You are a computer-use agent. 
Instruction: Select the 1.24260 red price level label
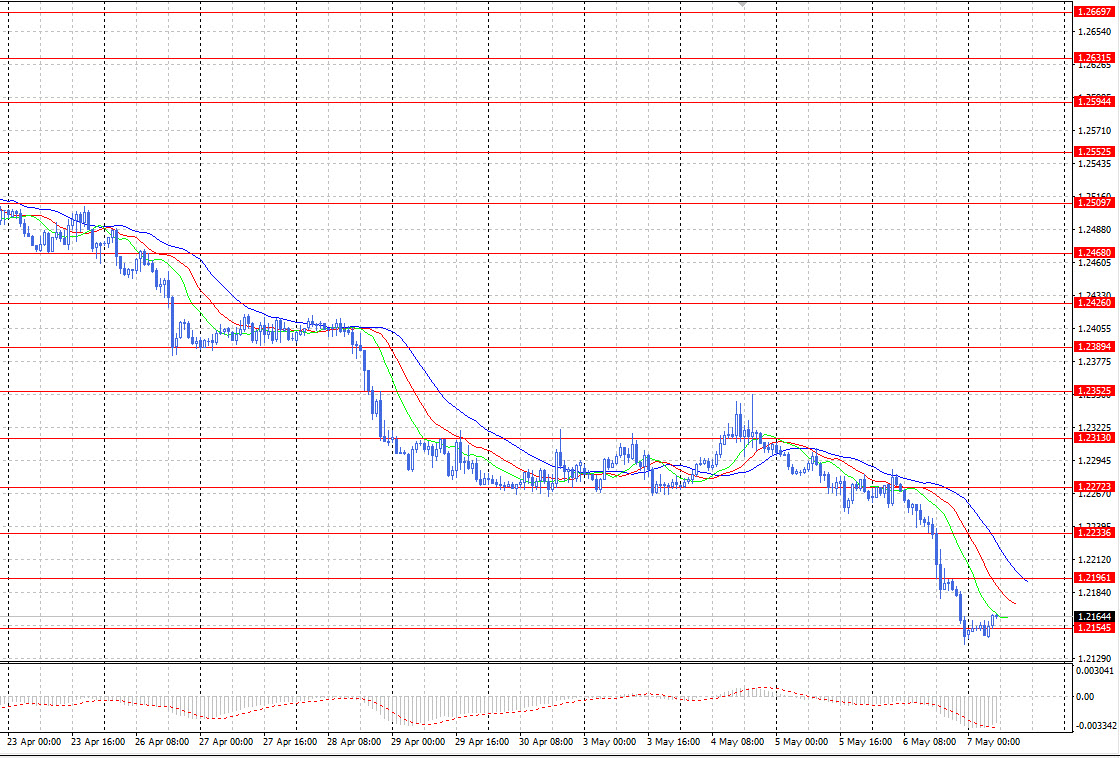click(x=1094, y=303)
